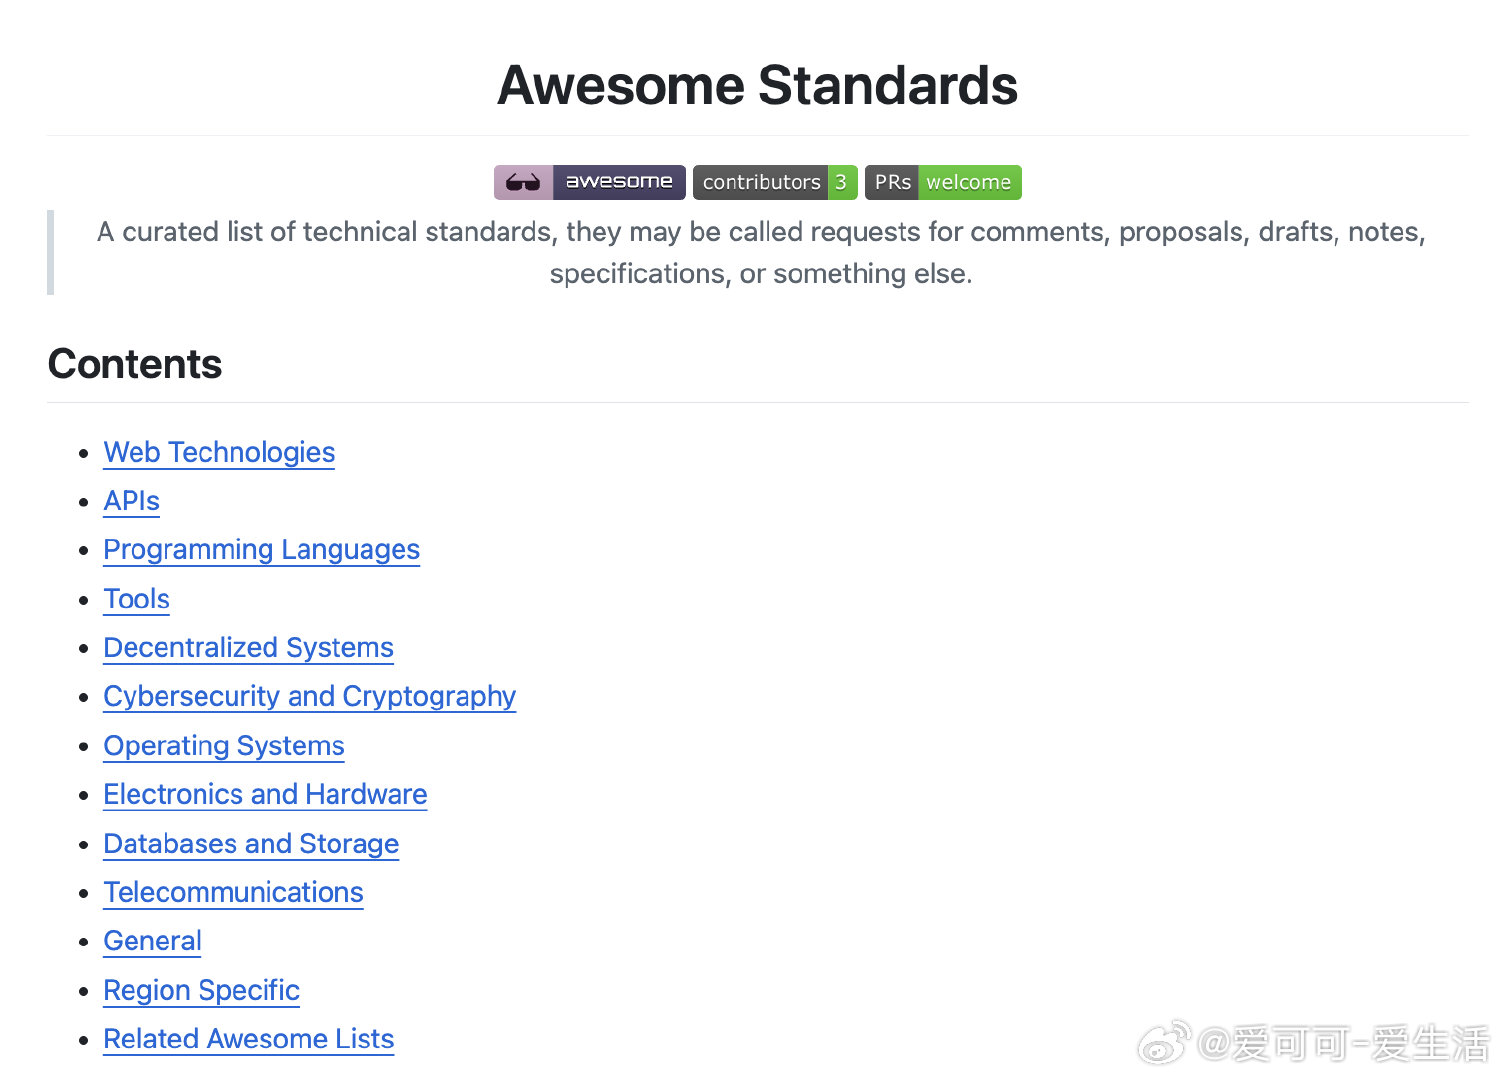Open the Region Specific link
This screenshot has width=1503, height=1080.
(x=202, y=990)
